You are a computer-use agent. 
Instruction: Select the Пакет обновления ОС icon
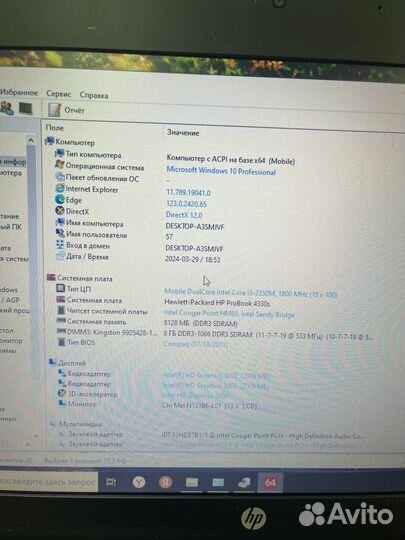60,177
